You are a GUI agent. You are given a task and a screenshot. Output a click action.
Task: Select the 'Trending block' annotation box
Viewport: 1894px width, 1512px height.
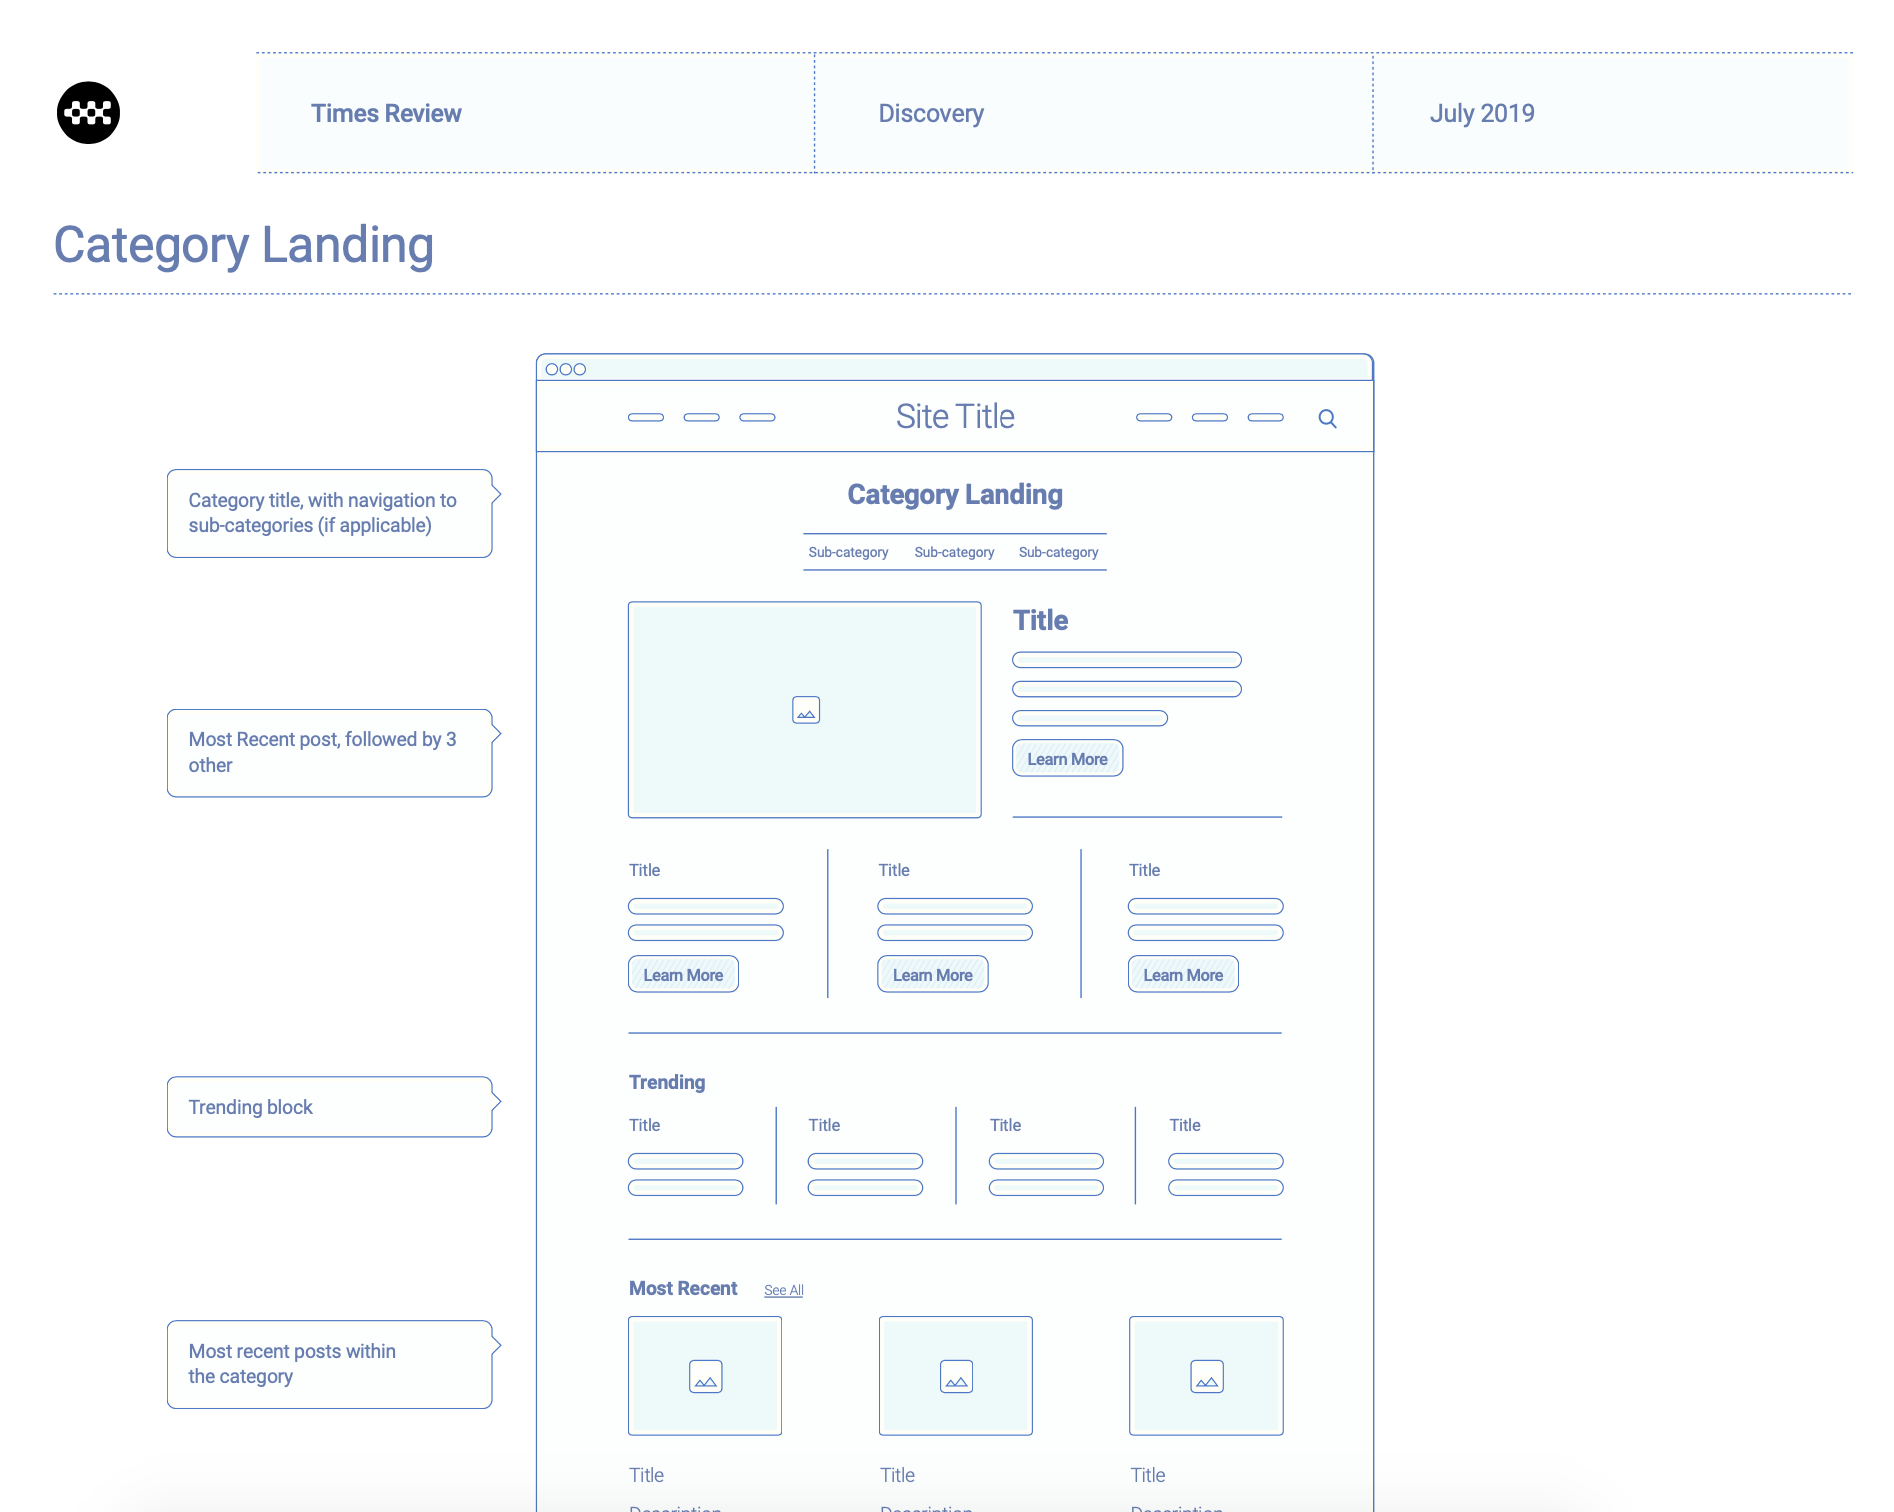334,1107
